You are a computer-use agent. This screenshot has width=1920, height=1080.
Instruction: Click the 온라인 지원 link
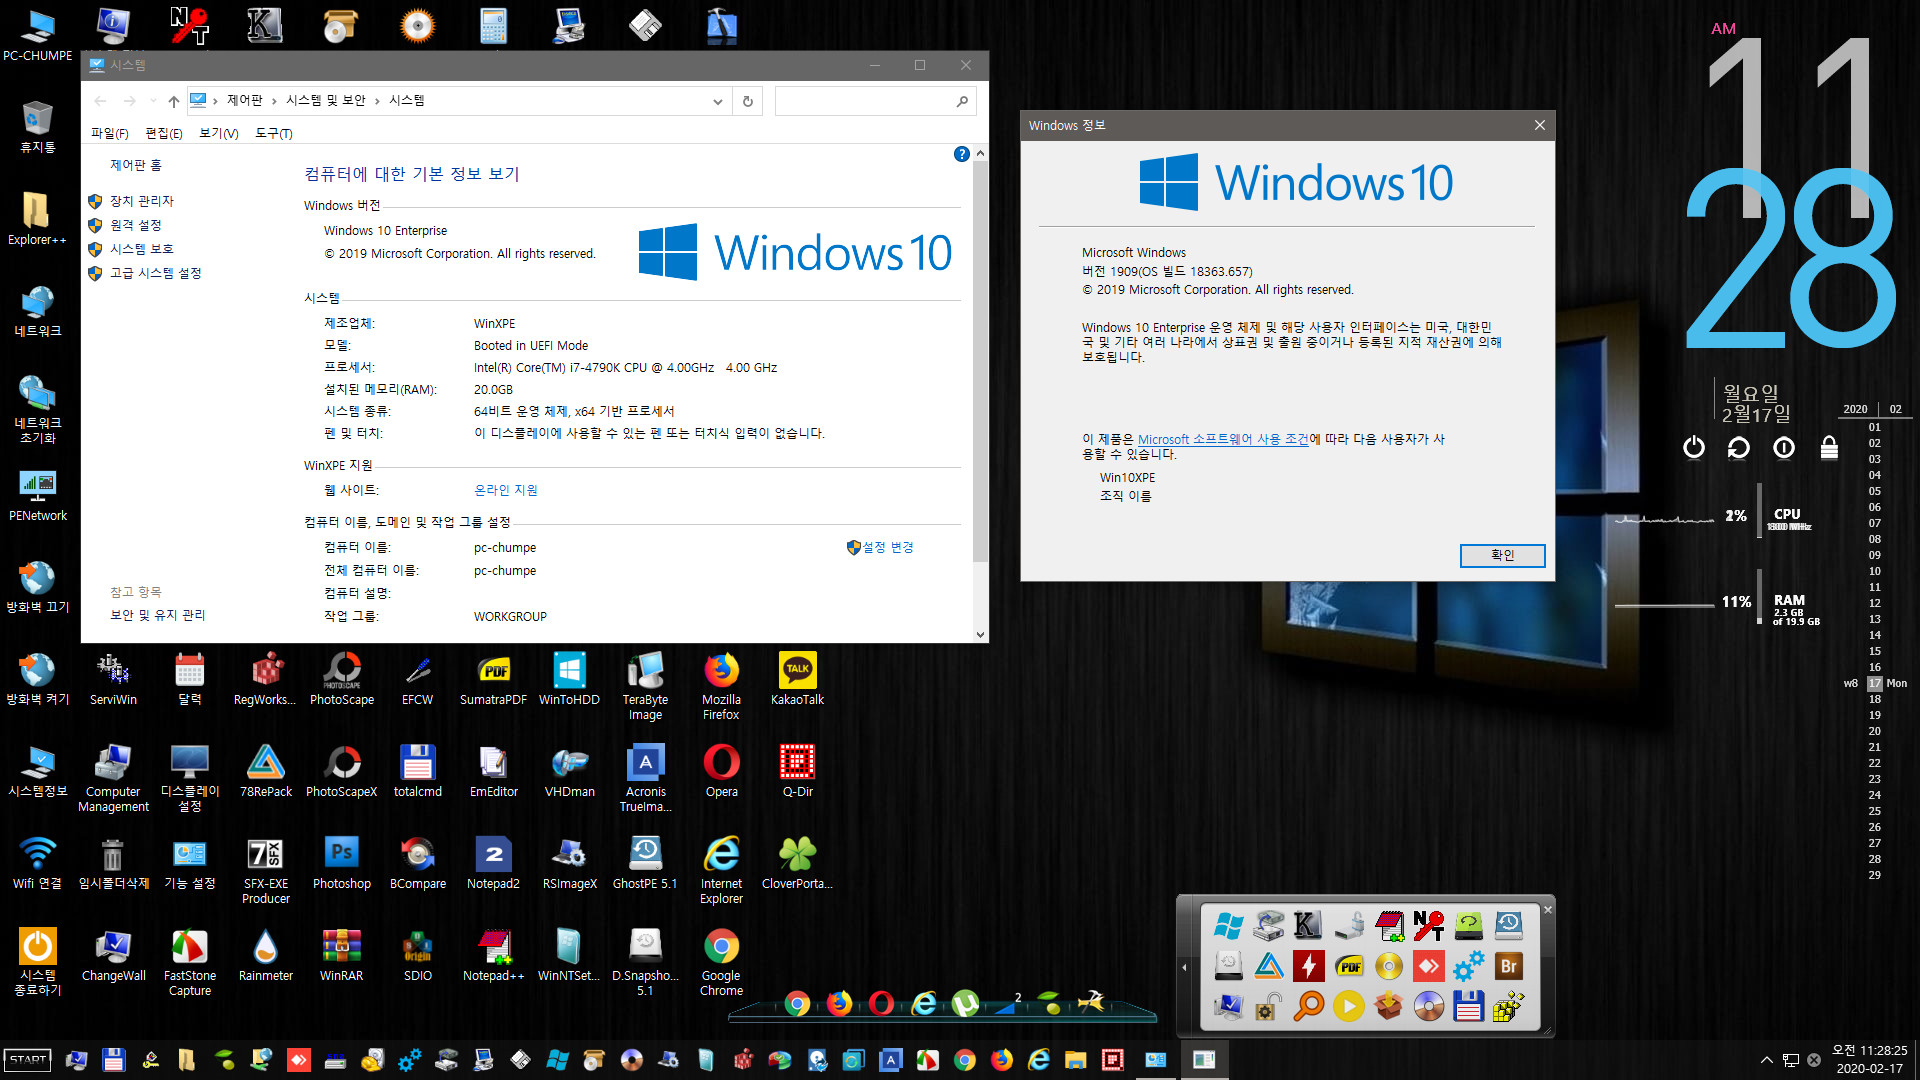coord(505,490)
